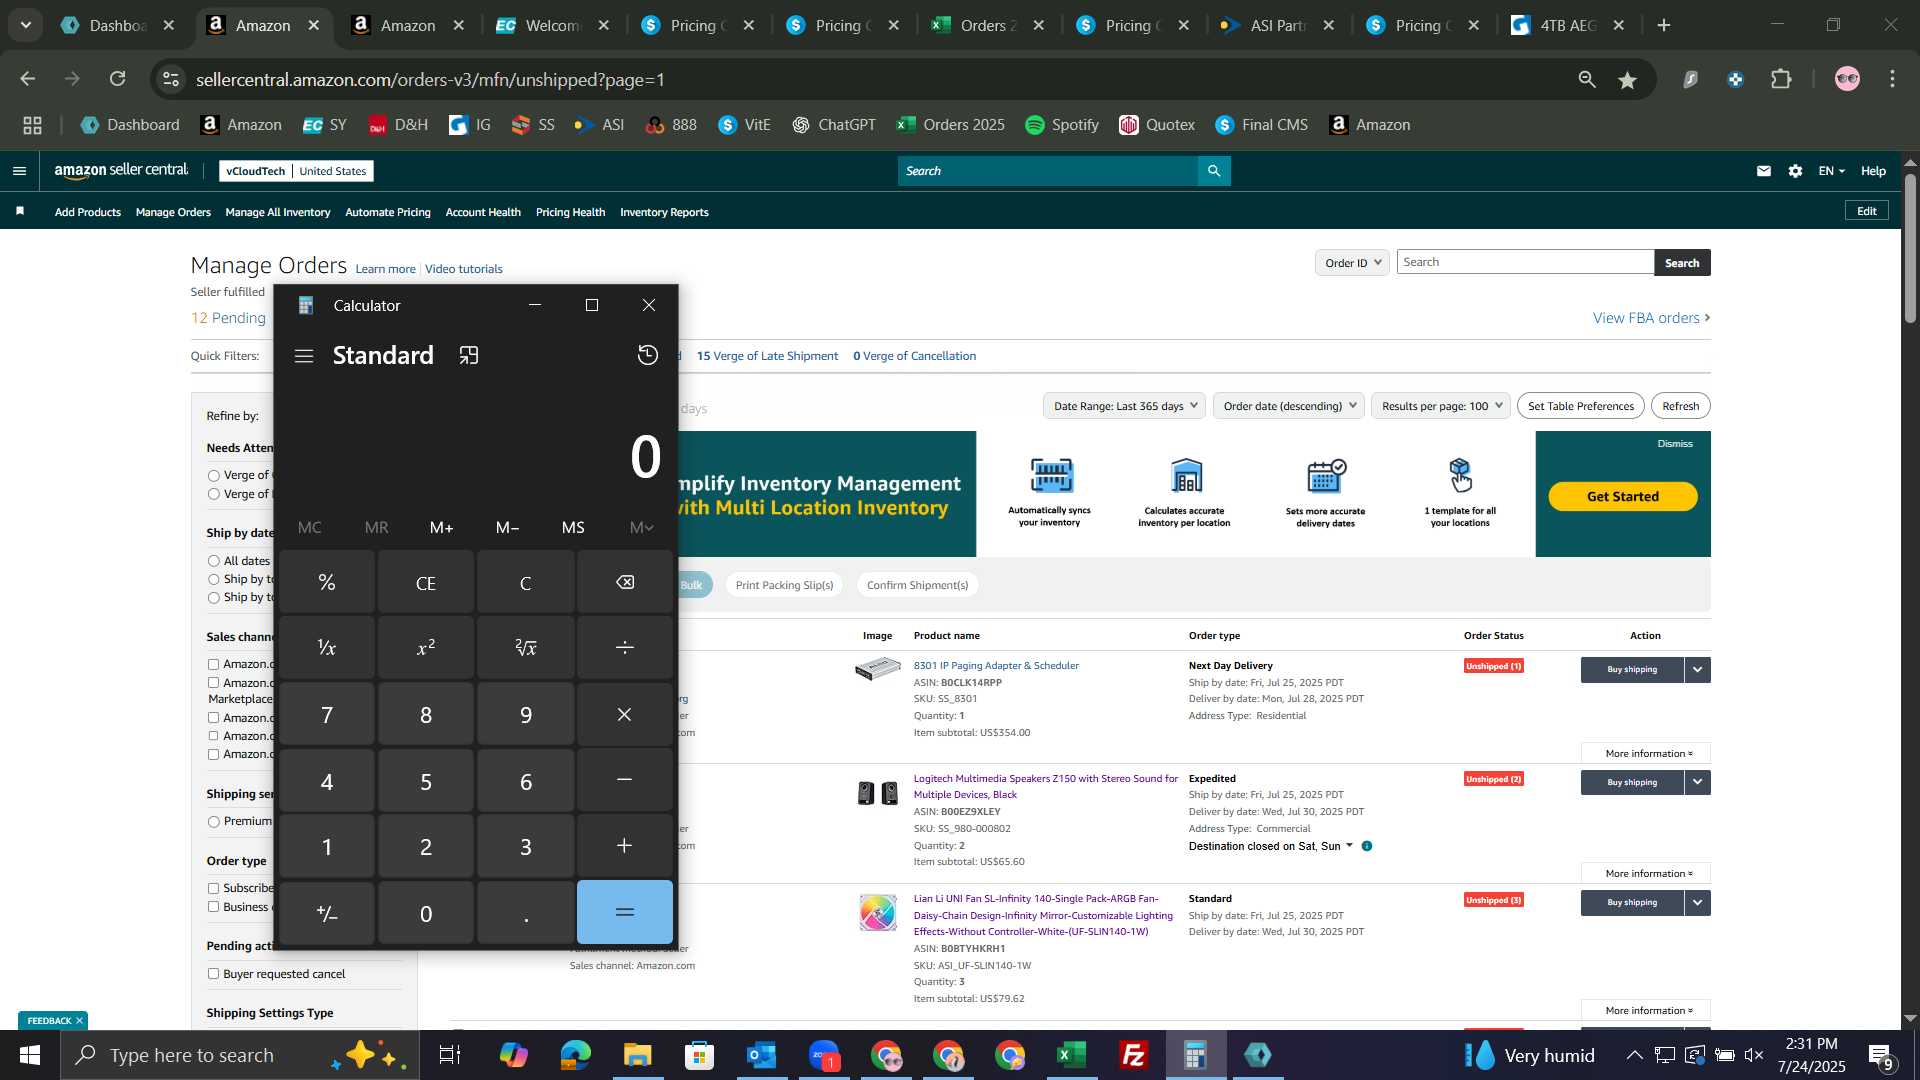Click the Order ID search input field
This screenshot has width=1920, height=1080.
1525,262
